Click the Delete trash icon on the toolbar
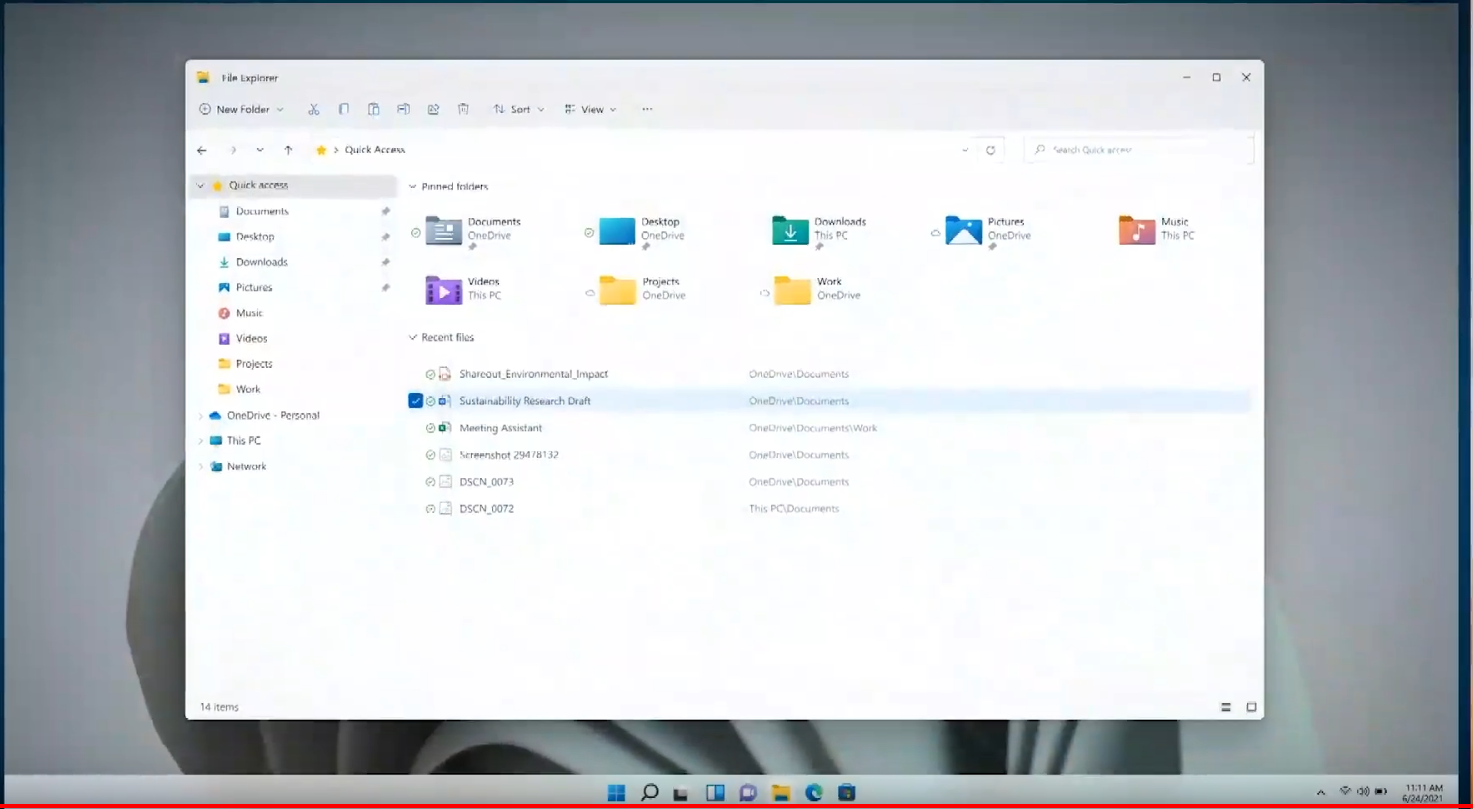 coord(463,109)
